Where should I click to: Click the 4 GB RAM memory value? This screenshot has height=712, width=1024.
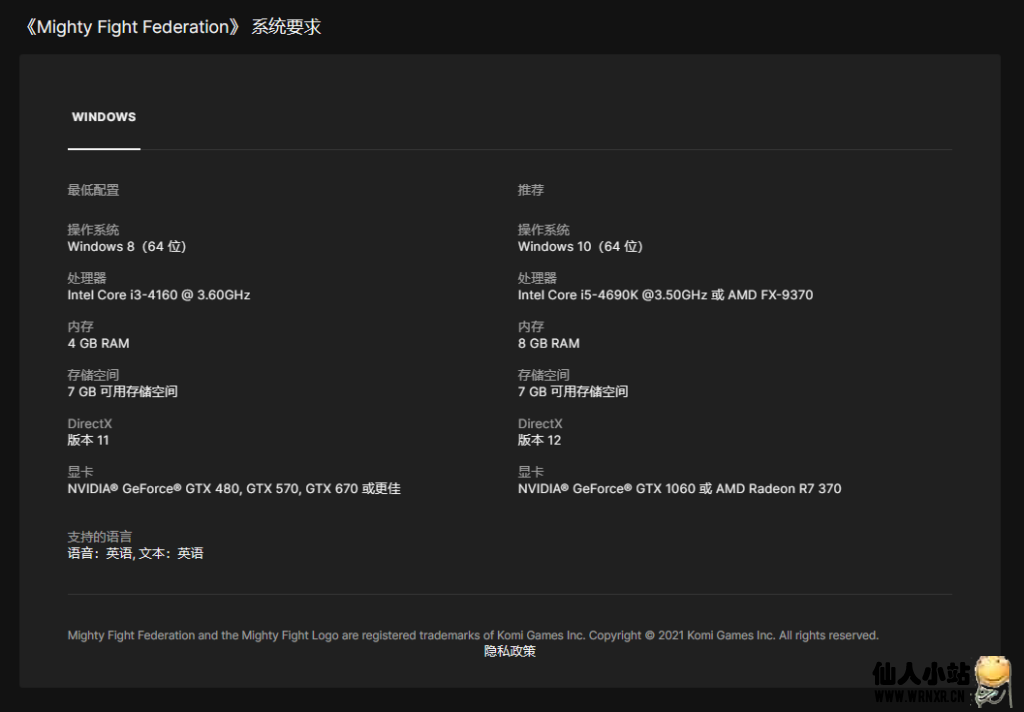click(98, 343)
